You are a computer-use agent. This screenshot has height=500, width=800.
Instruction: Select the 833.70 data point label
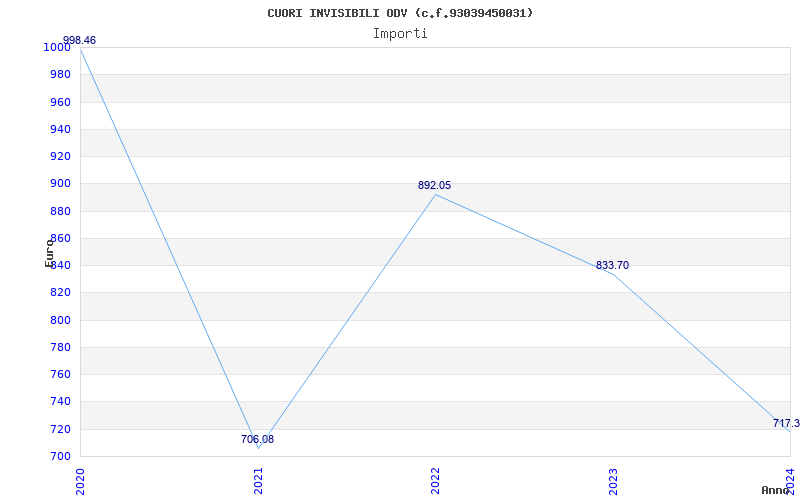pos(612,265)
